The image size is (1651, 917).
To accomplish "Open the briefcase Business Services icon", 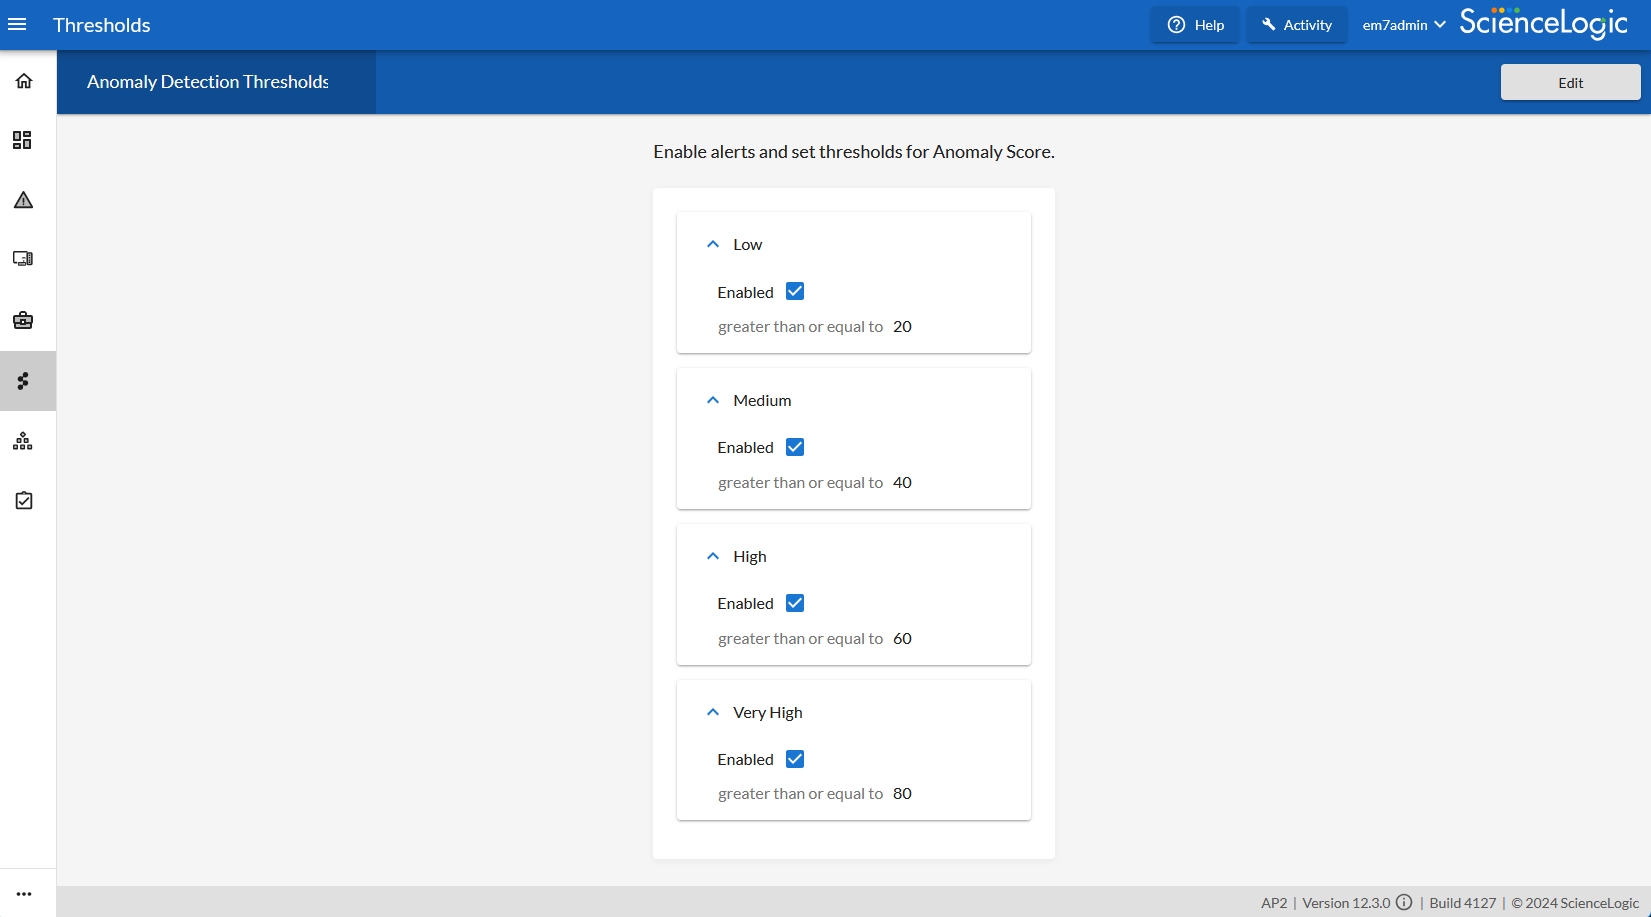I will [x=23, y=320].
